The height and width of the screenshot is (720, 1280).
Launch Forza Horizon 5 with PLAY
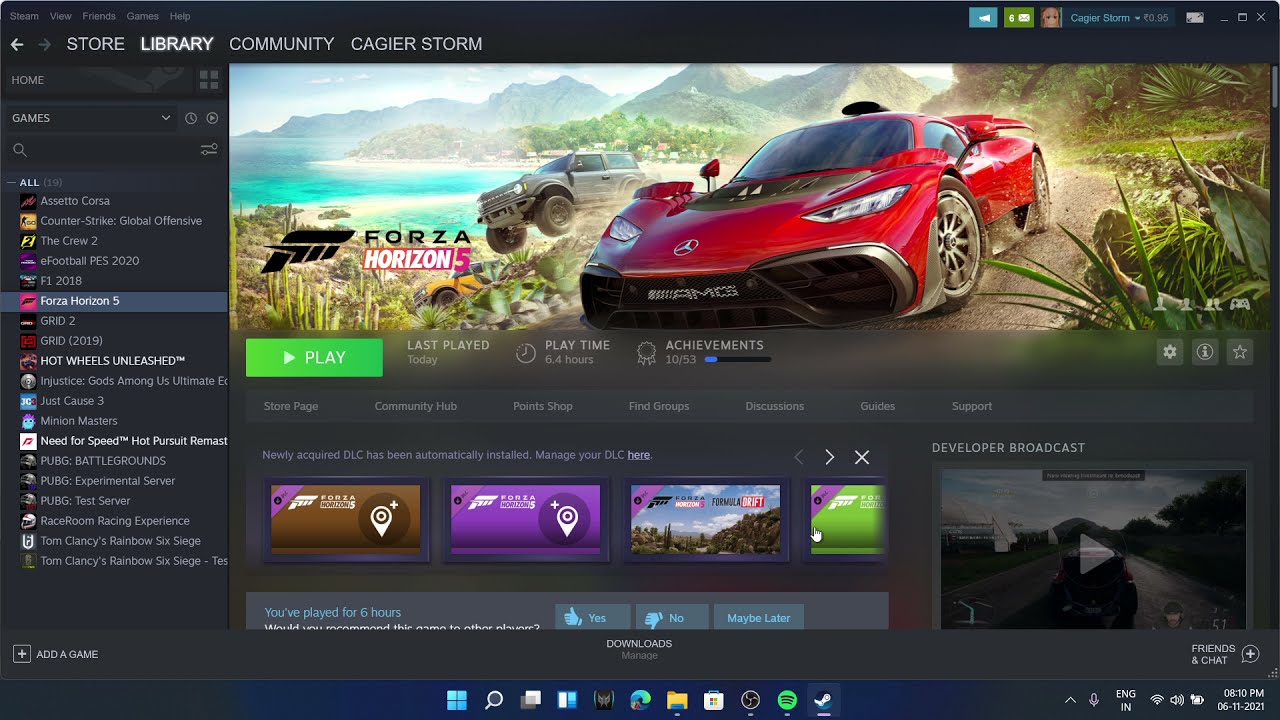click(x=314, y=358)
